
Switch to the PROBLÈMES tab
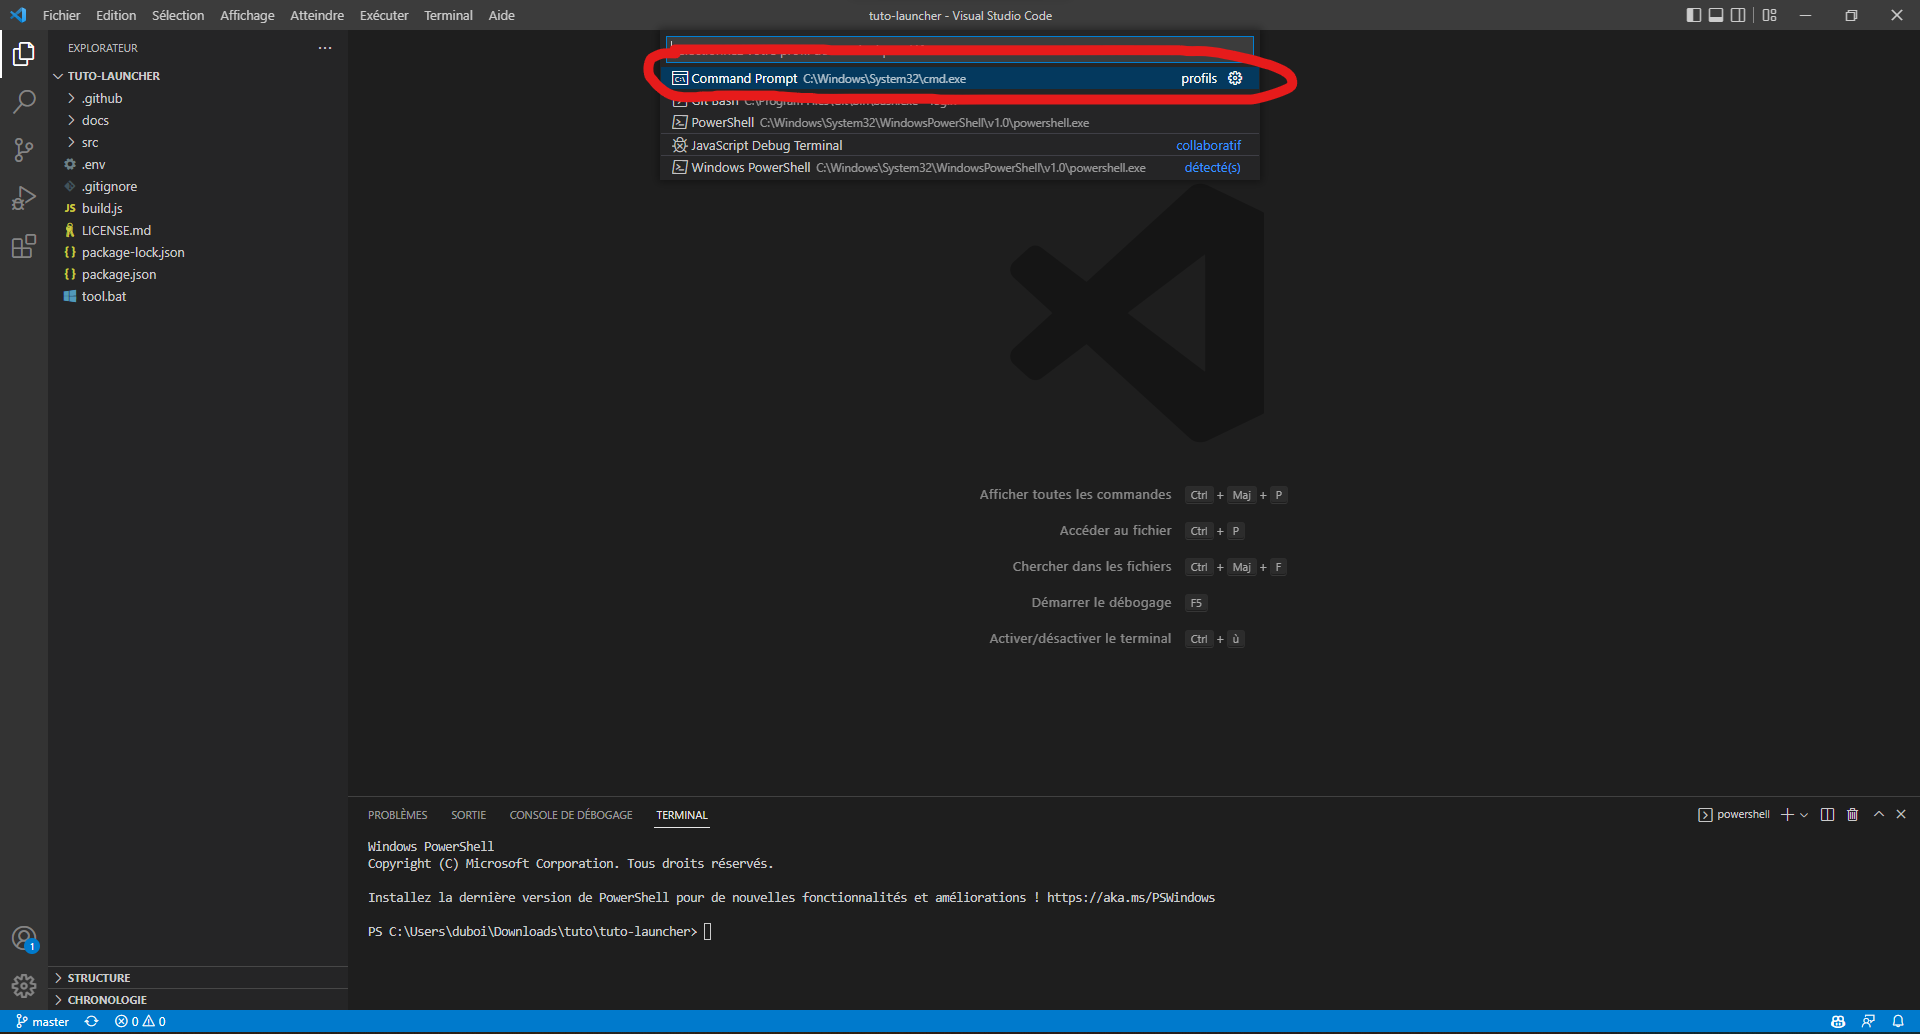pos(397,815)
